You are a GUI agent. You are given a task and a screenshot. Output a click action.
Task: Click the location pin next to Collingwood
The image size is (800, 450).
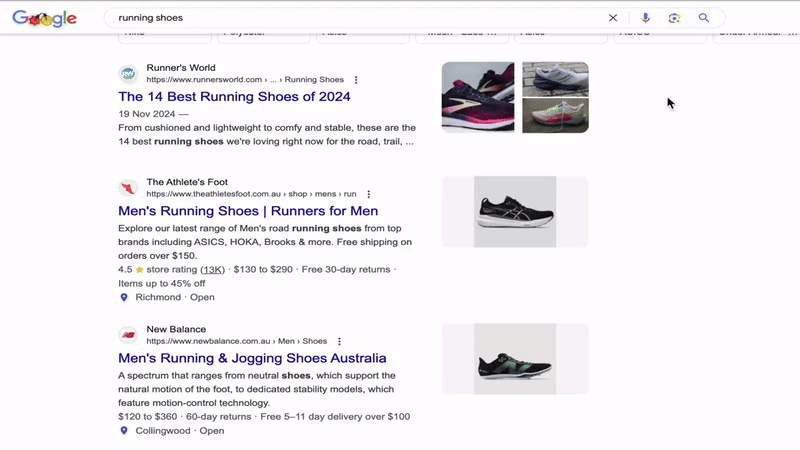click(x=124, y=431)
